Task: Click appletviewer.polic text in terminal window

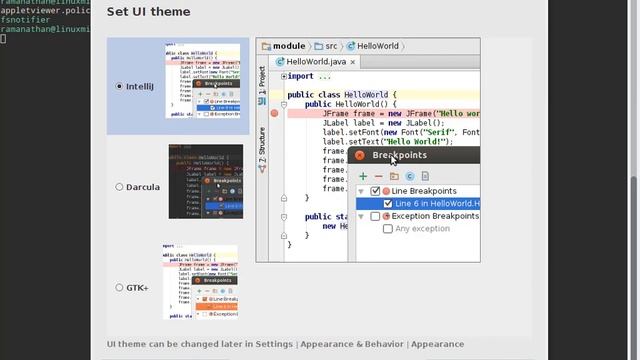Action: (45, 10)
